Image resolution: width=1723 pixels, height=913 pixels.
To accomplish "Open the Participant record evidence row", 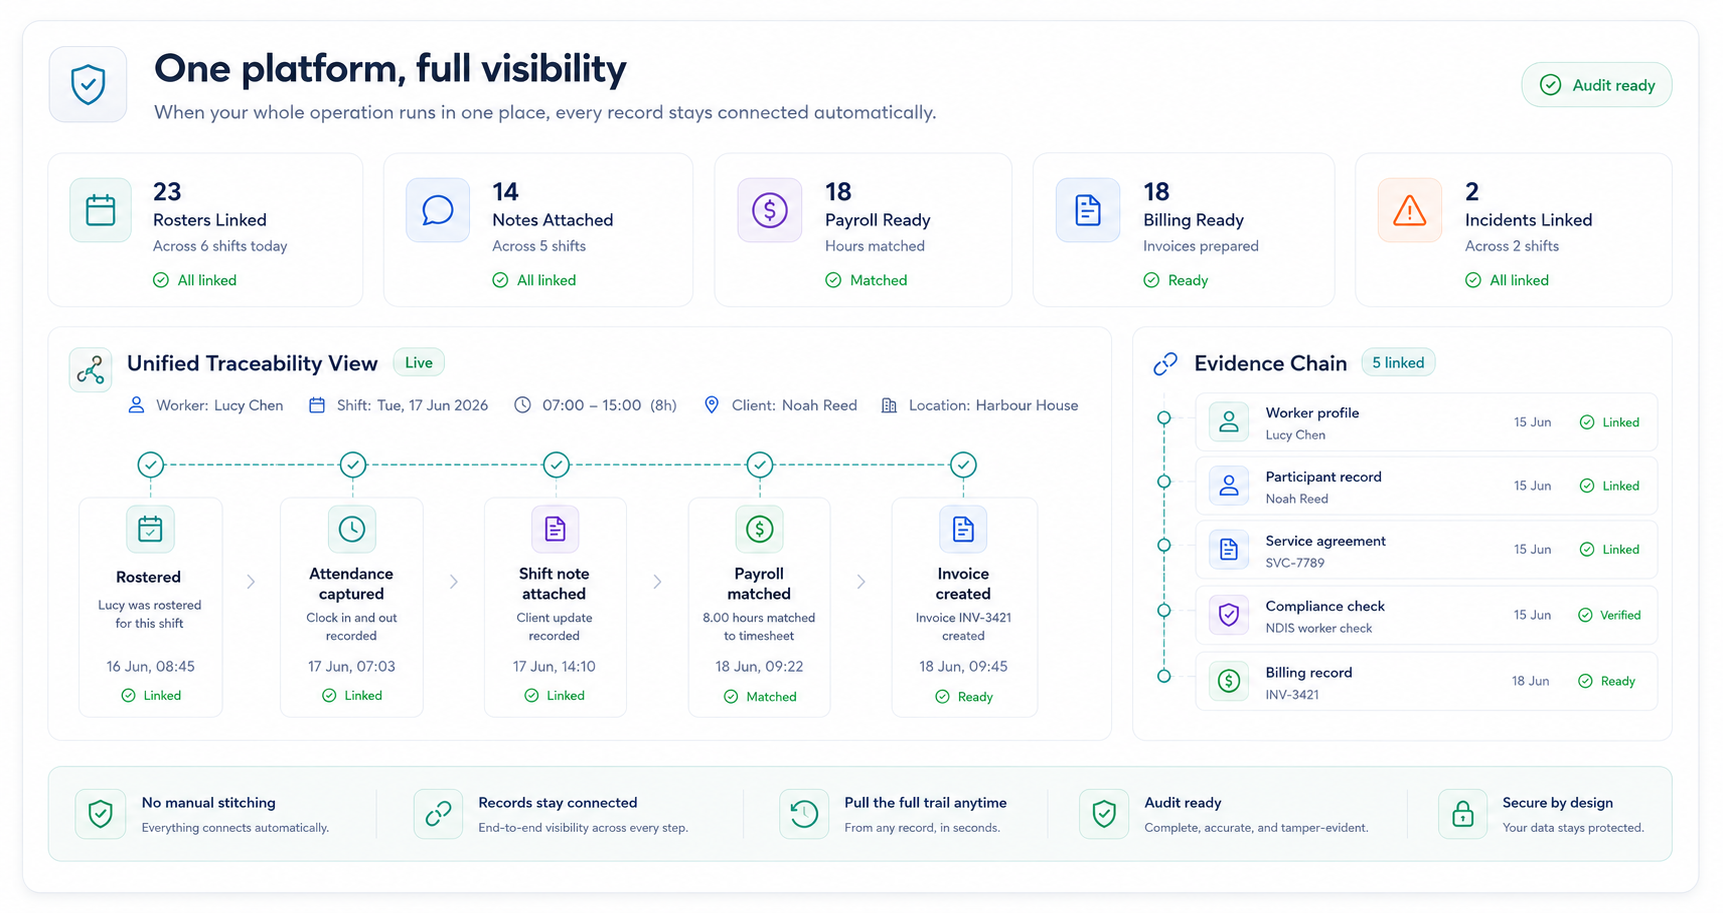I will click(1426, 486).
